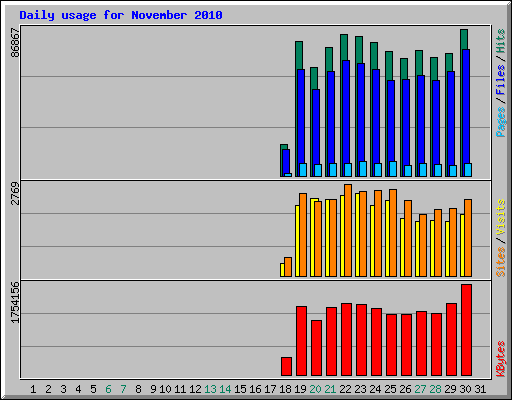The image size is (512, 400).
Task: Click the orange "Sites" legend label
Action: pyautogui.click(x=500, y=262)
